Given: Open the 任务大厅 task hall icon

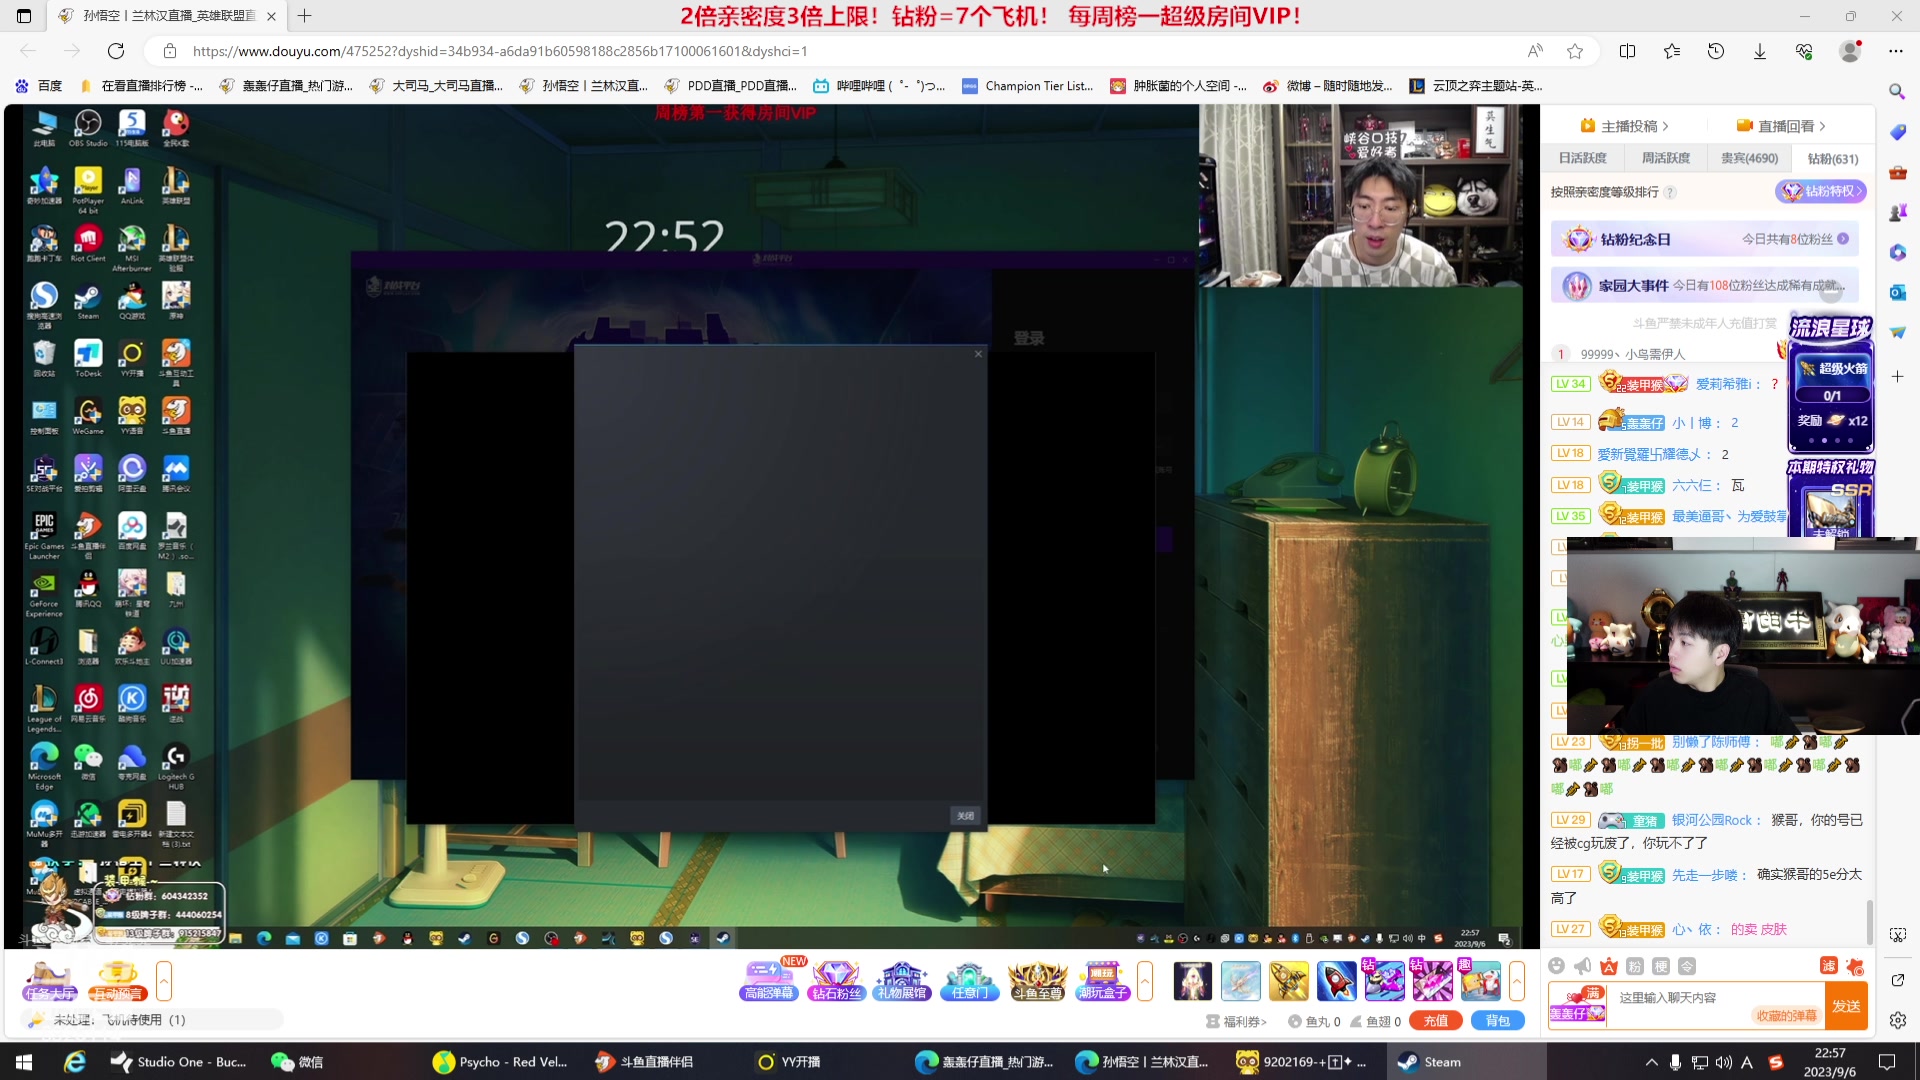Looking at the screenshot, I should pyautogui.click(x=50, y=980).
